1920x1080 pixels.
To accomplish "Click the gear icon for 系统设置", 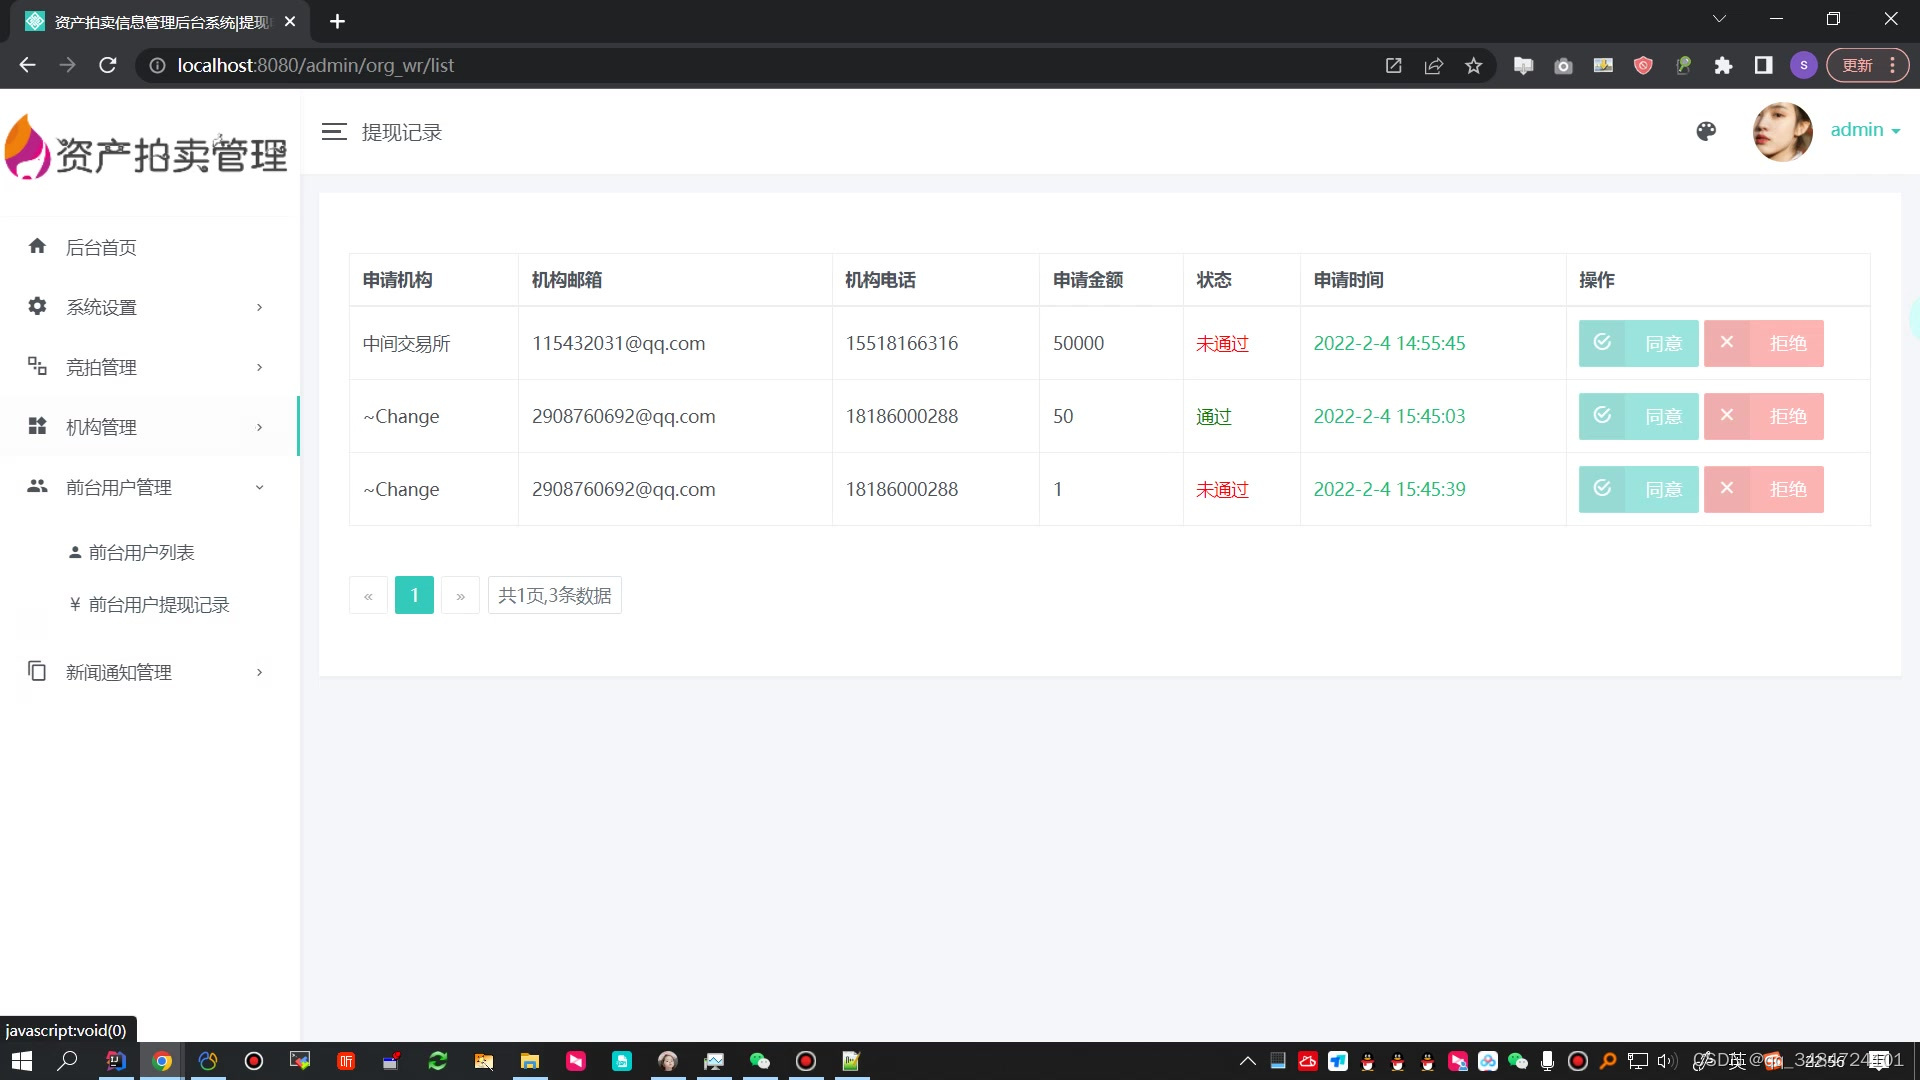I will 37,306.
